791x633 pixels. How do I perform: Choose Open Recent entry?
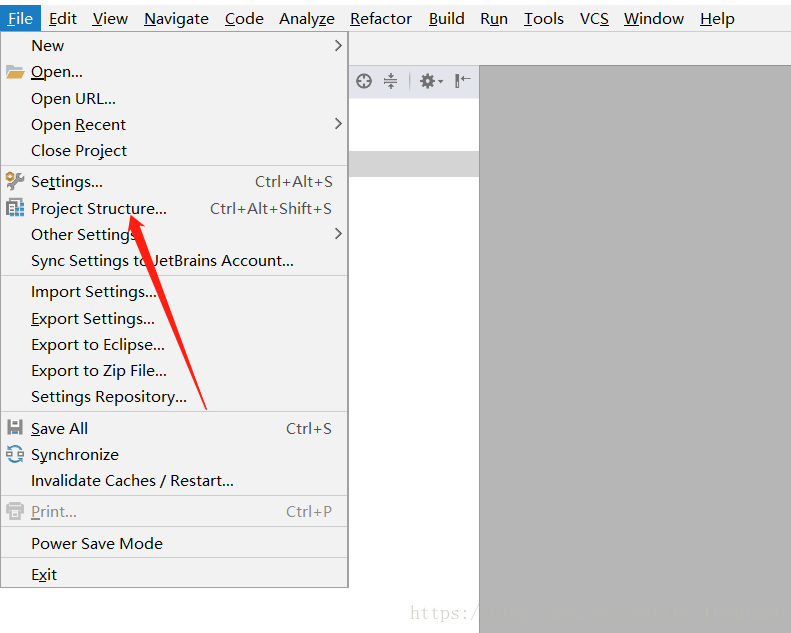coord(174,124)
